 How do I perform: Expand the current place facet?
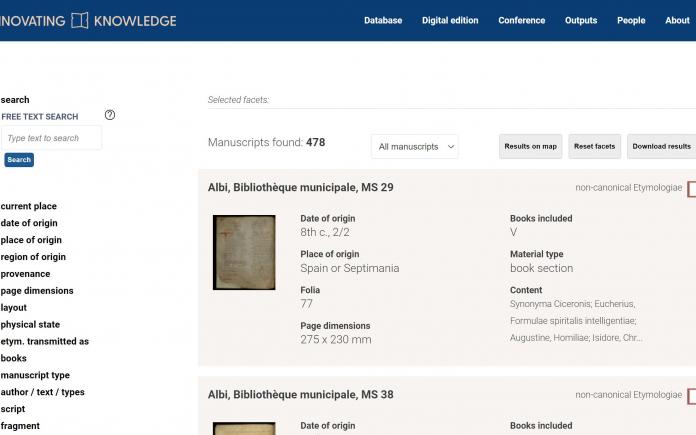29,206
